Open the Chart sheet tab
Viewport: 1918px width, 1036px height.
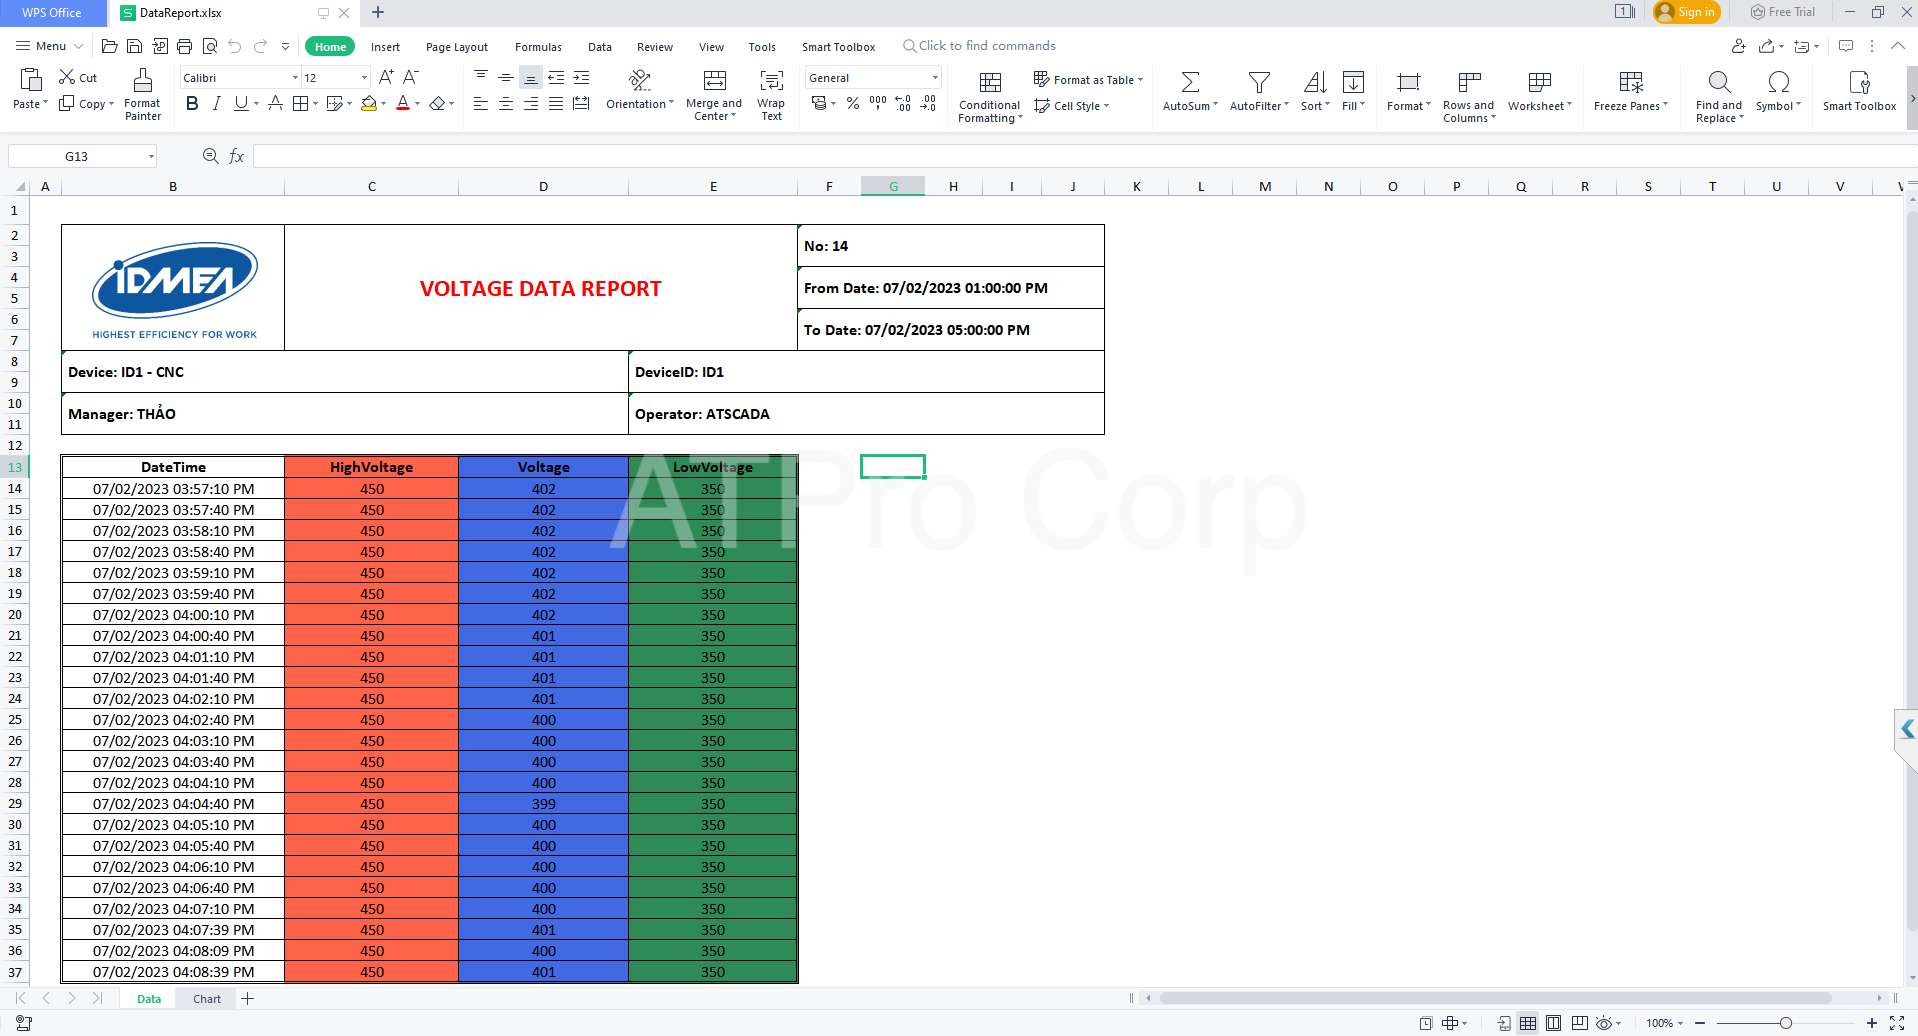(x=207, y=999)
